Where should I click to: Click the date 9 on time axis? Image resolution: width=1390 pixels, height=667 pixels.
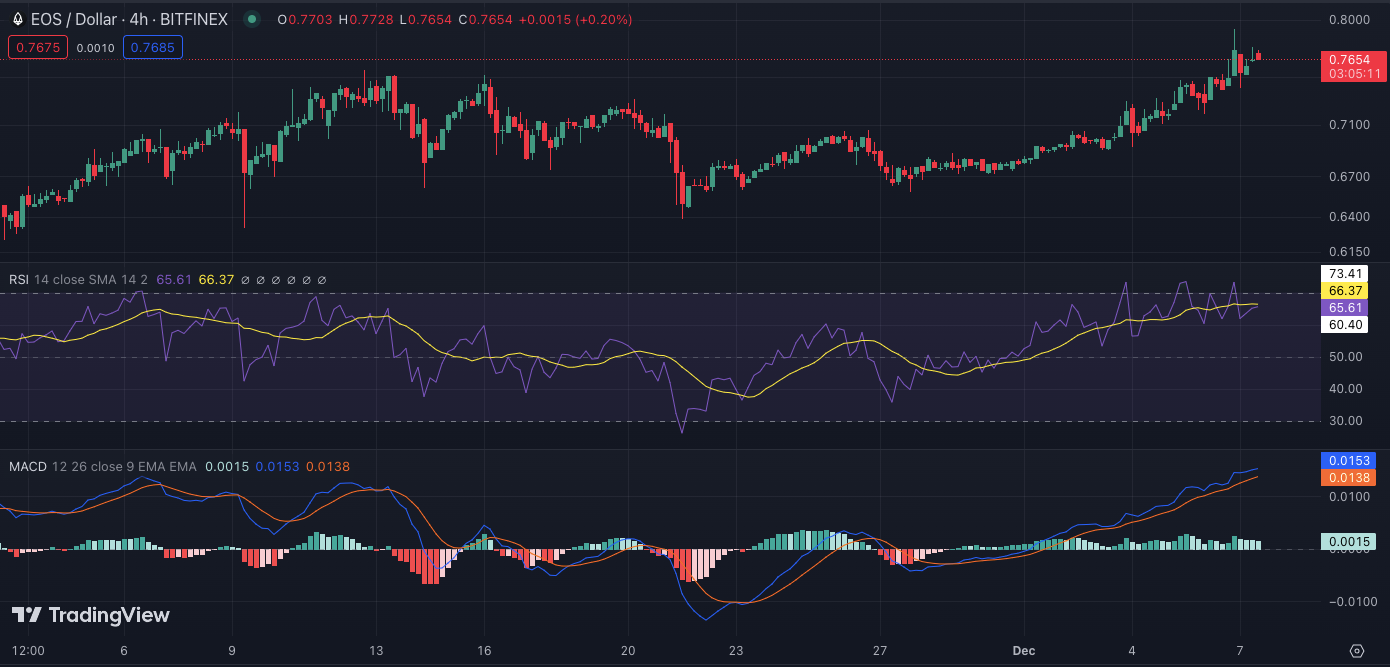[x=232, y=650]
